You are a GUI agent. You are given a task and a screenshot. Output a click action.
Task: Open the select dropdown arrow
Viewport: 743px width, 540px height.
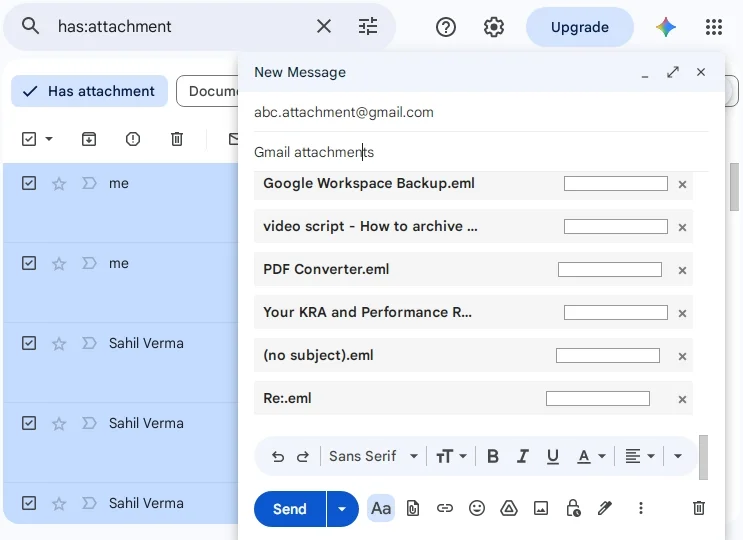[x=49, y=139]
